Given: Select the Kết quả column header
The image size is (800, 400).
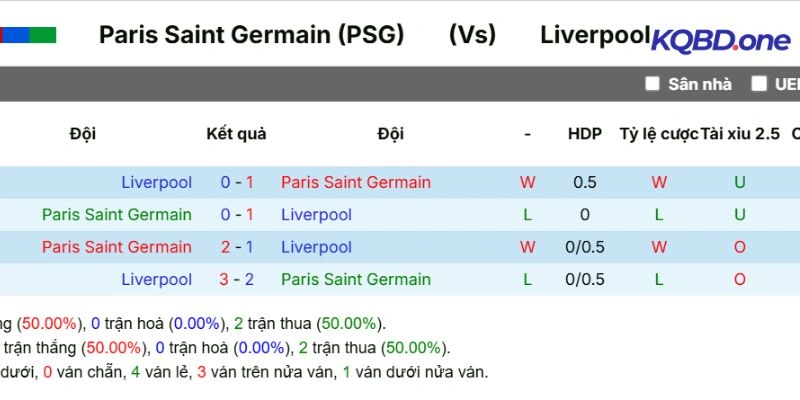Looking at the screenshot, I should pos(236,134).
